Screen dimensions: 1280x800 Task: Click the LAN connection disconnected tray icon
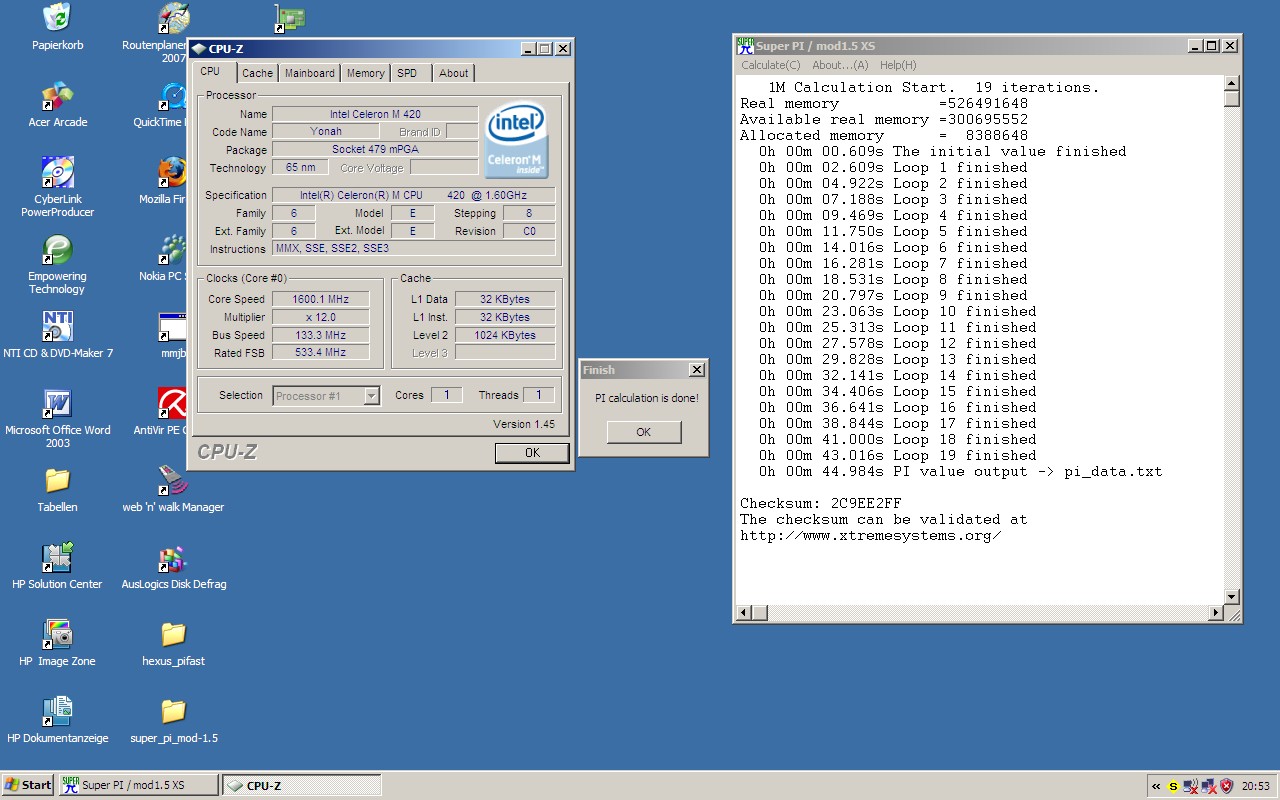1209,786
